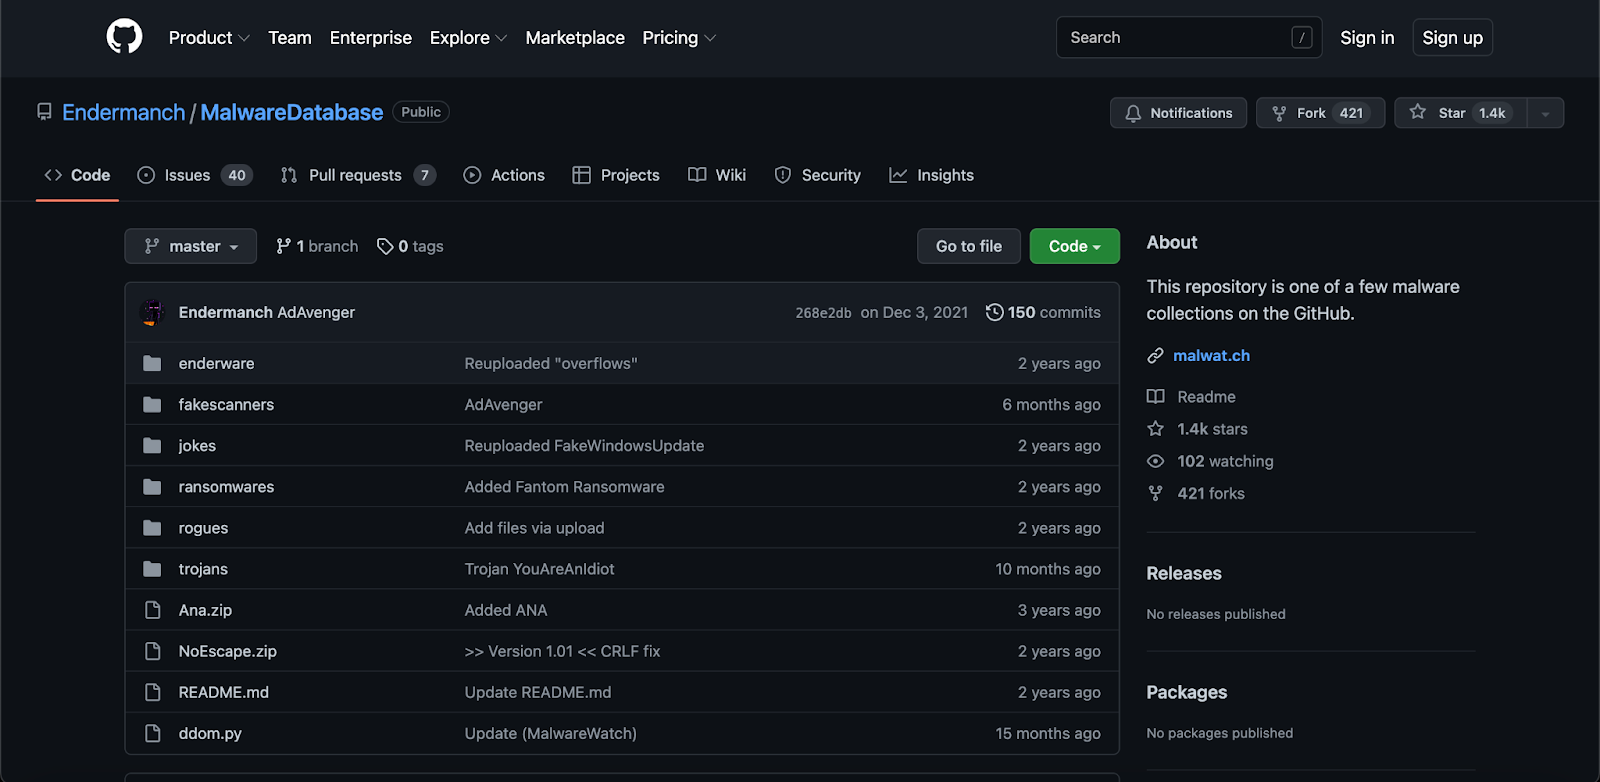1600x782 pixels.
Task: Click the commit history clock icon
Action: [x=994, y=312]
